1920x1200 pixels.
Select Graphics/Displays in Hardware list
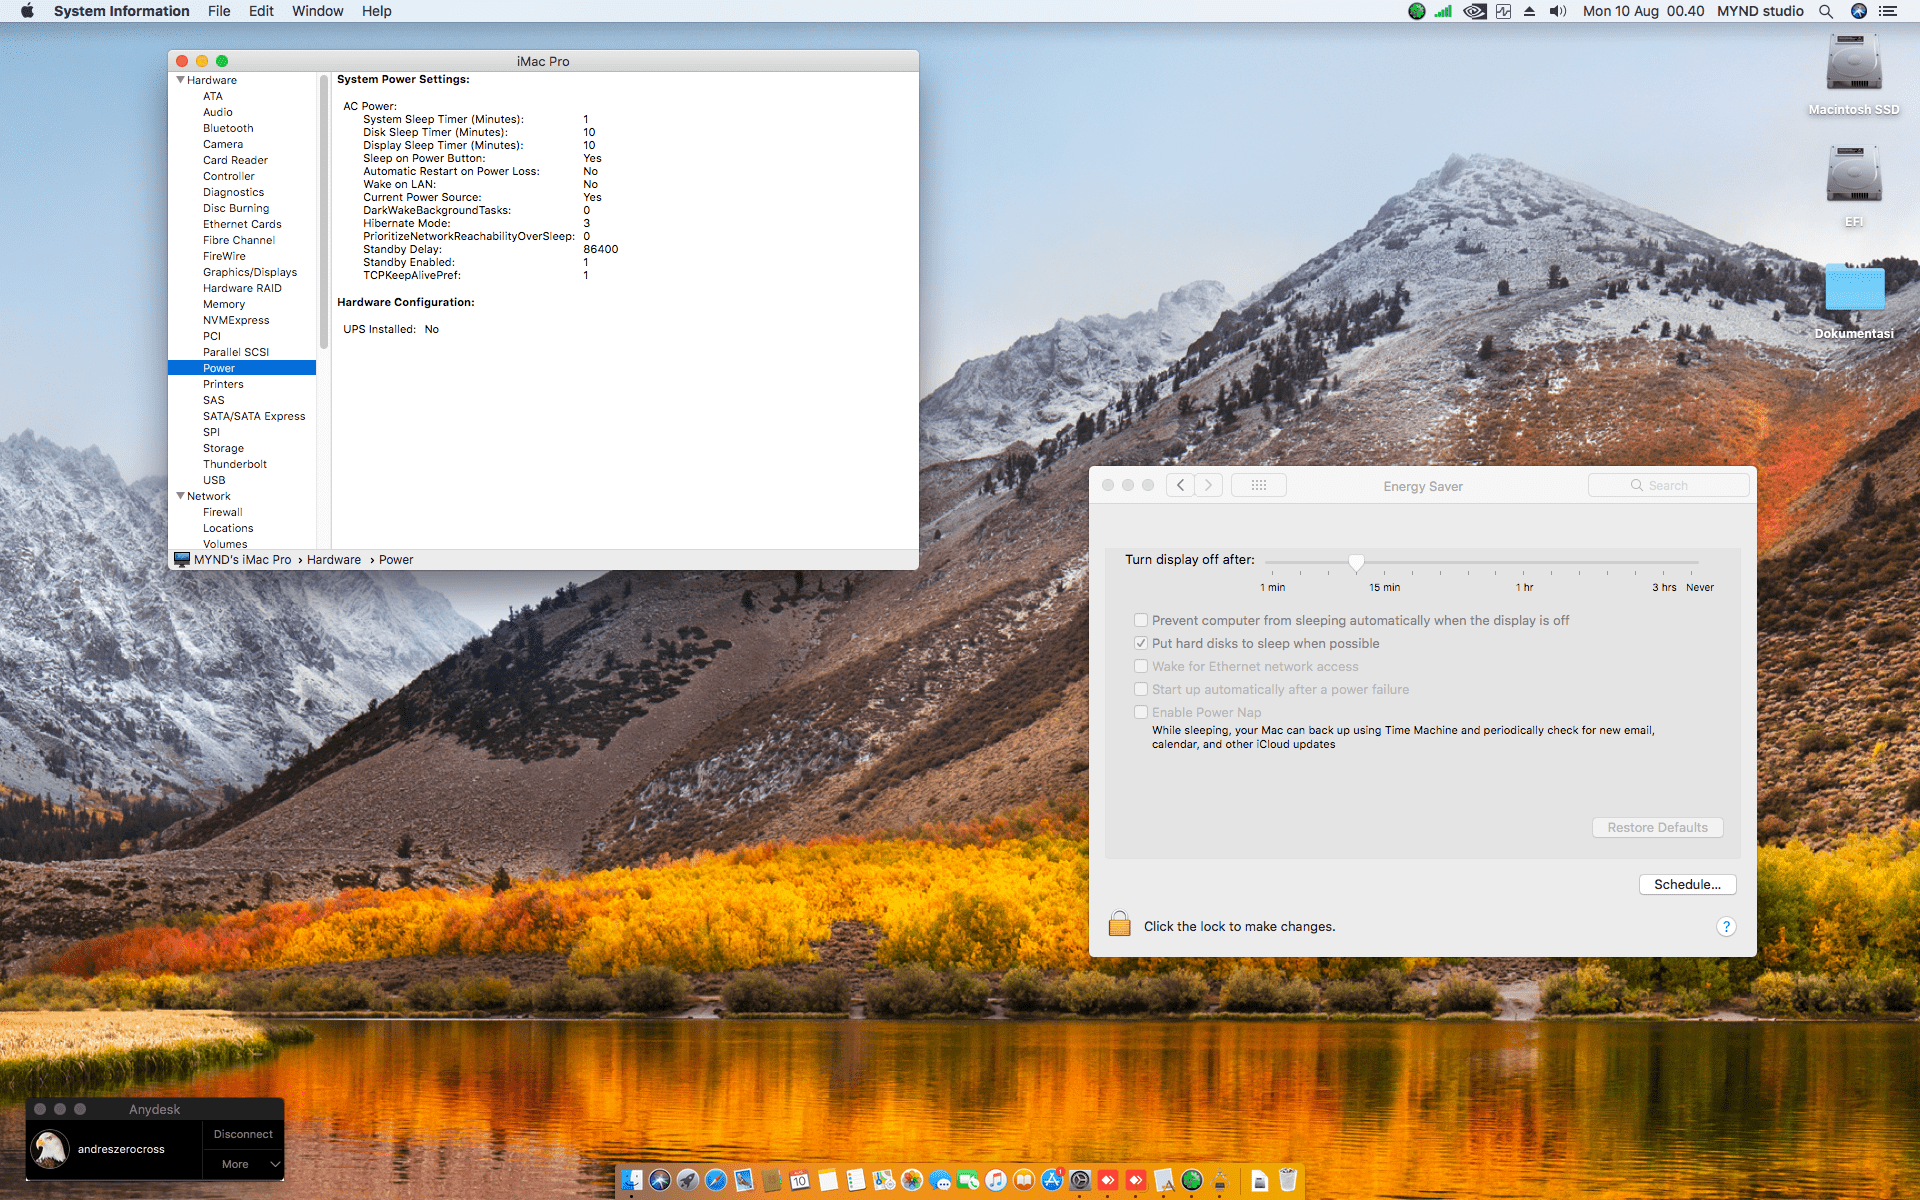(250, 272)
